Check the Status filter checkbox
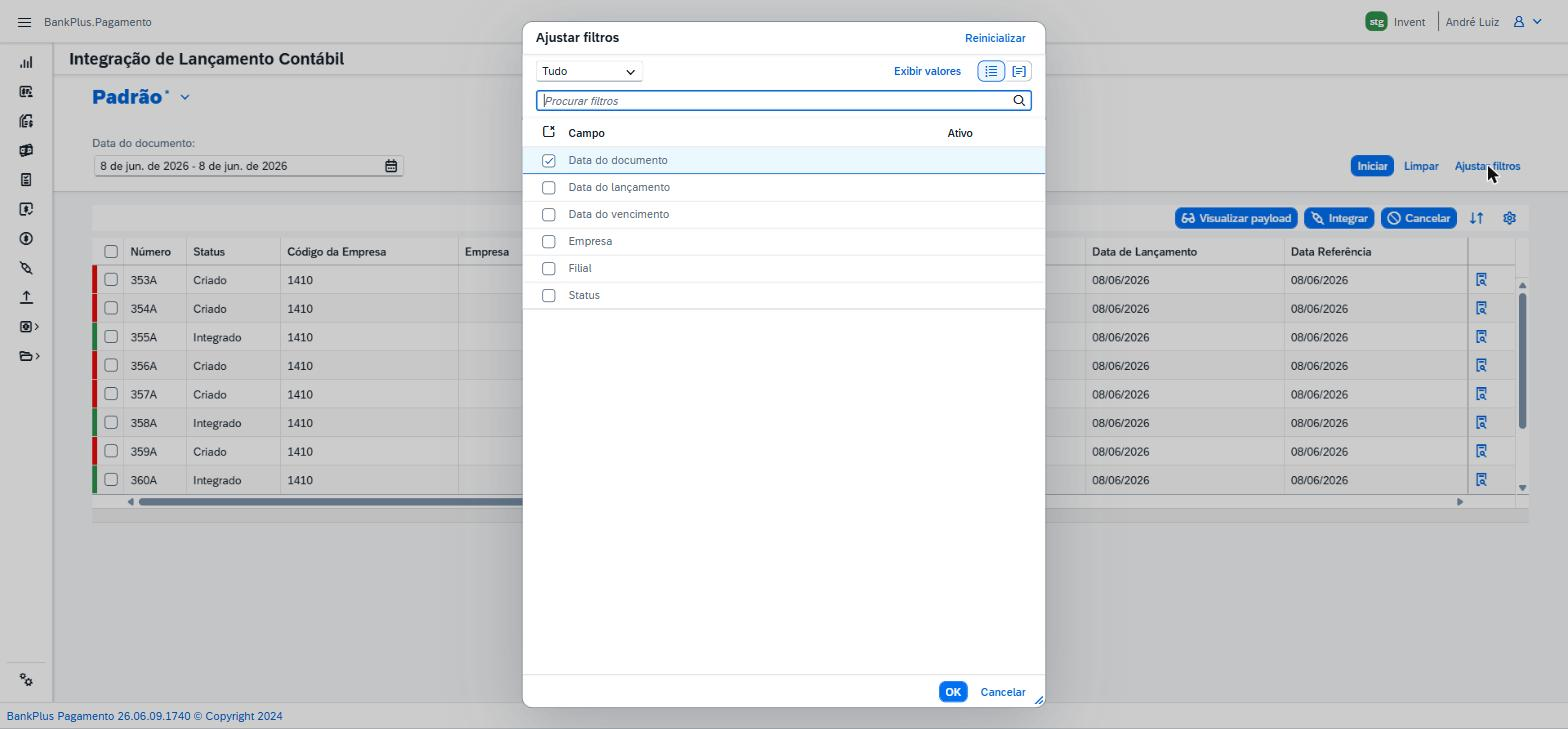This screenshot has width=1568, height=729. (x=548, y=296)
